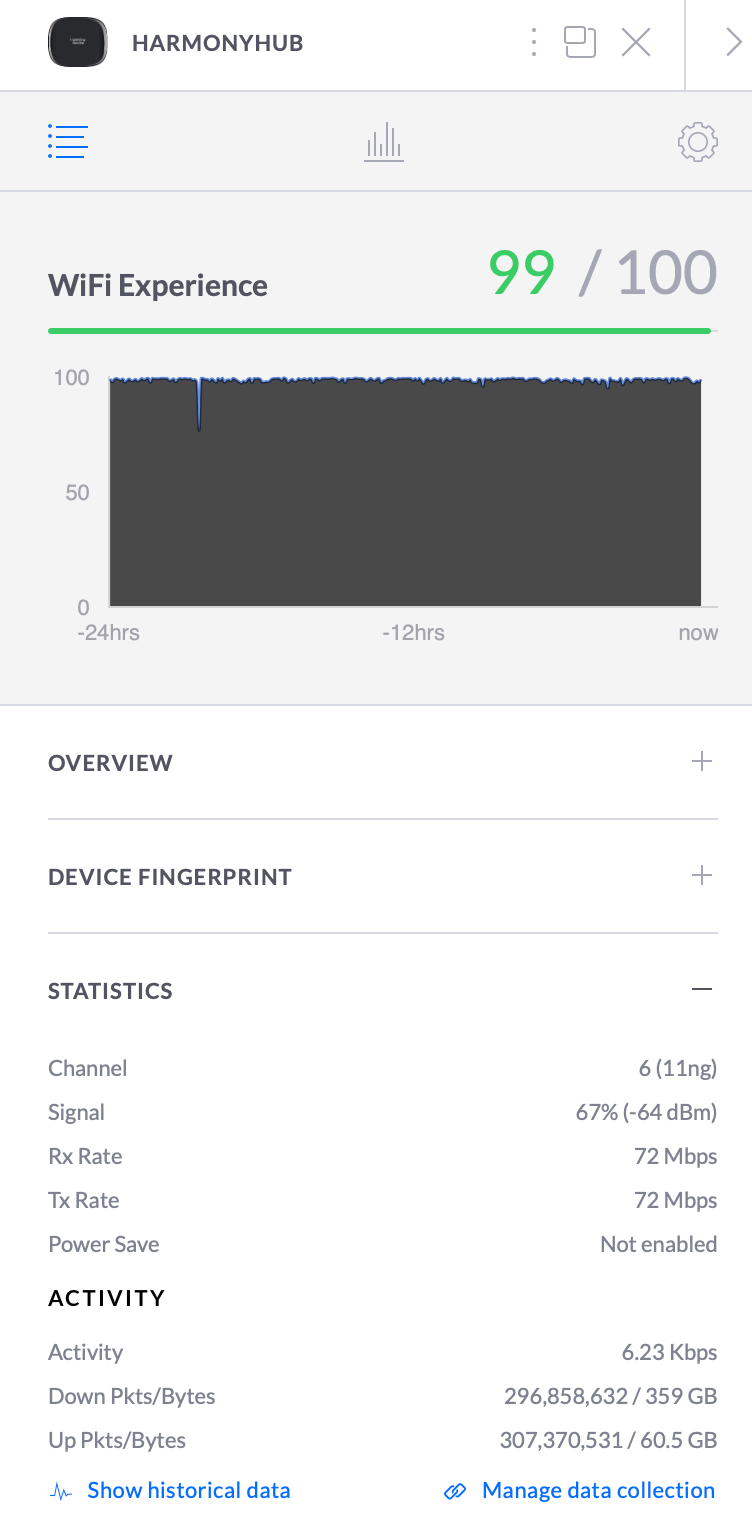Click Manage data collection link

[x=598, y=1490]
